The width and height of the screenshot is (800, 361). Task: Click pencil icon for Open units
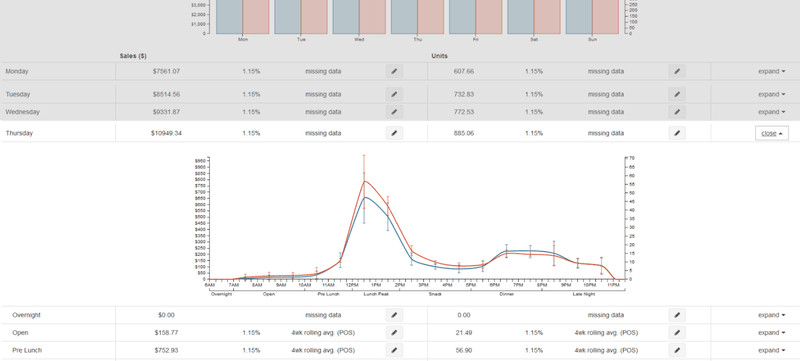click(677, 332)
